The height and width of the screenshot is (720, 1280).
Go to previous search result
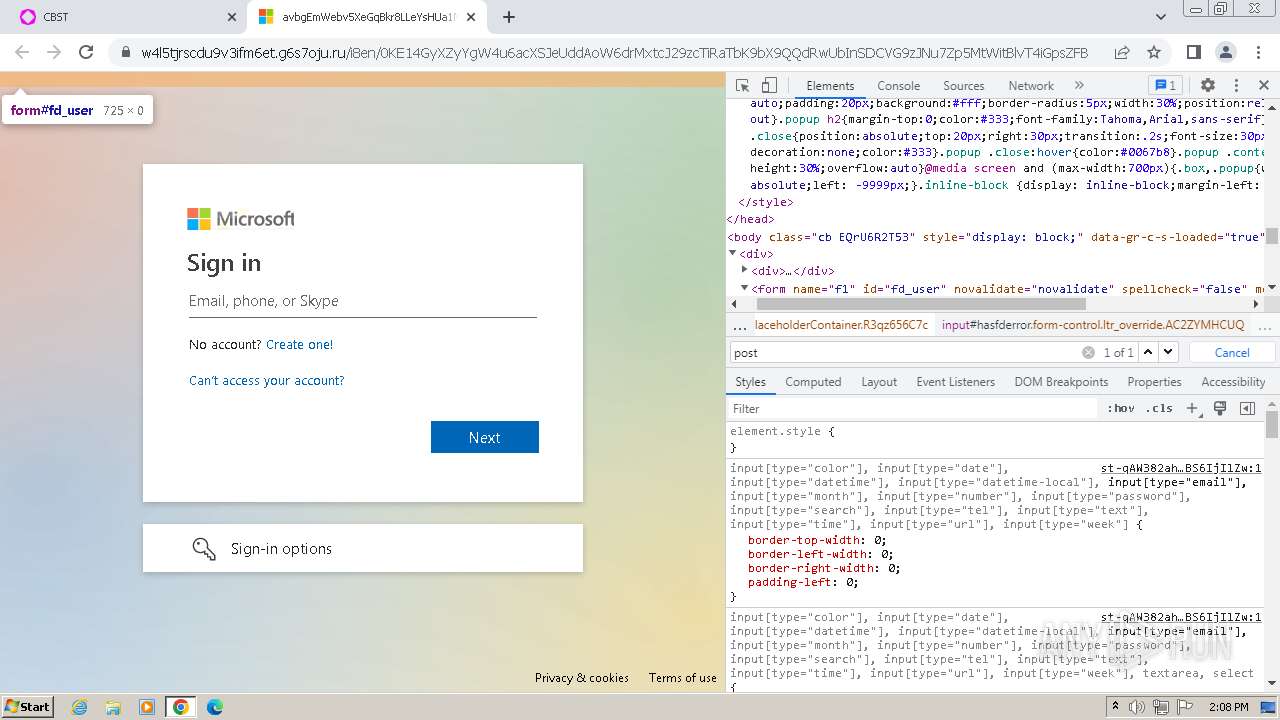(x=1148, y=352)
